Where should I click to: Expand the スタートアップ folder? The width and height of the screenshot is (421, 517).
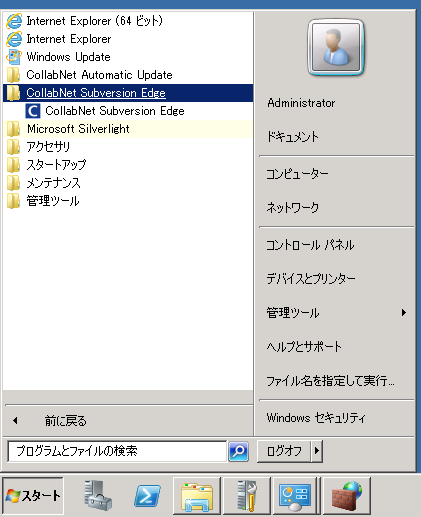[128, 165]
